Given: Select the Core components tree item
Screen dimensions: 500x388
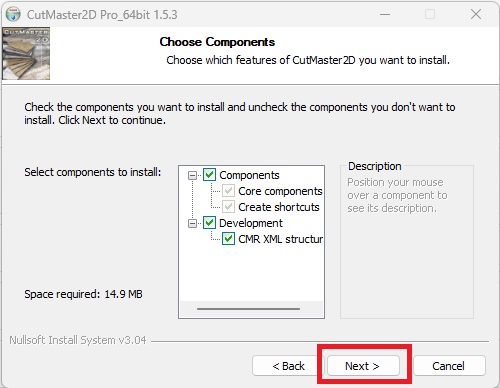Looking at the screenshot, I should [280, 191].
